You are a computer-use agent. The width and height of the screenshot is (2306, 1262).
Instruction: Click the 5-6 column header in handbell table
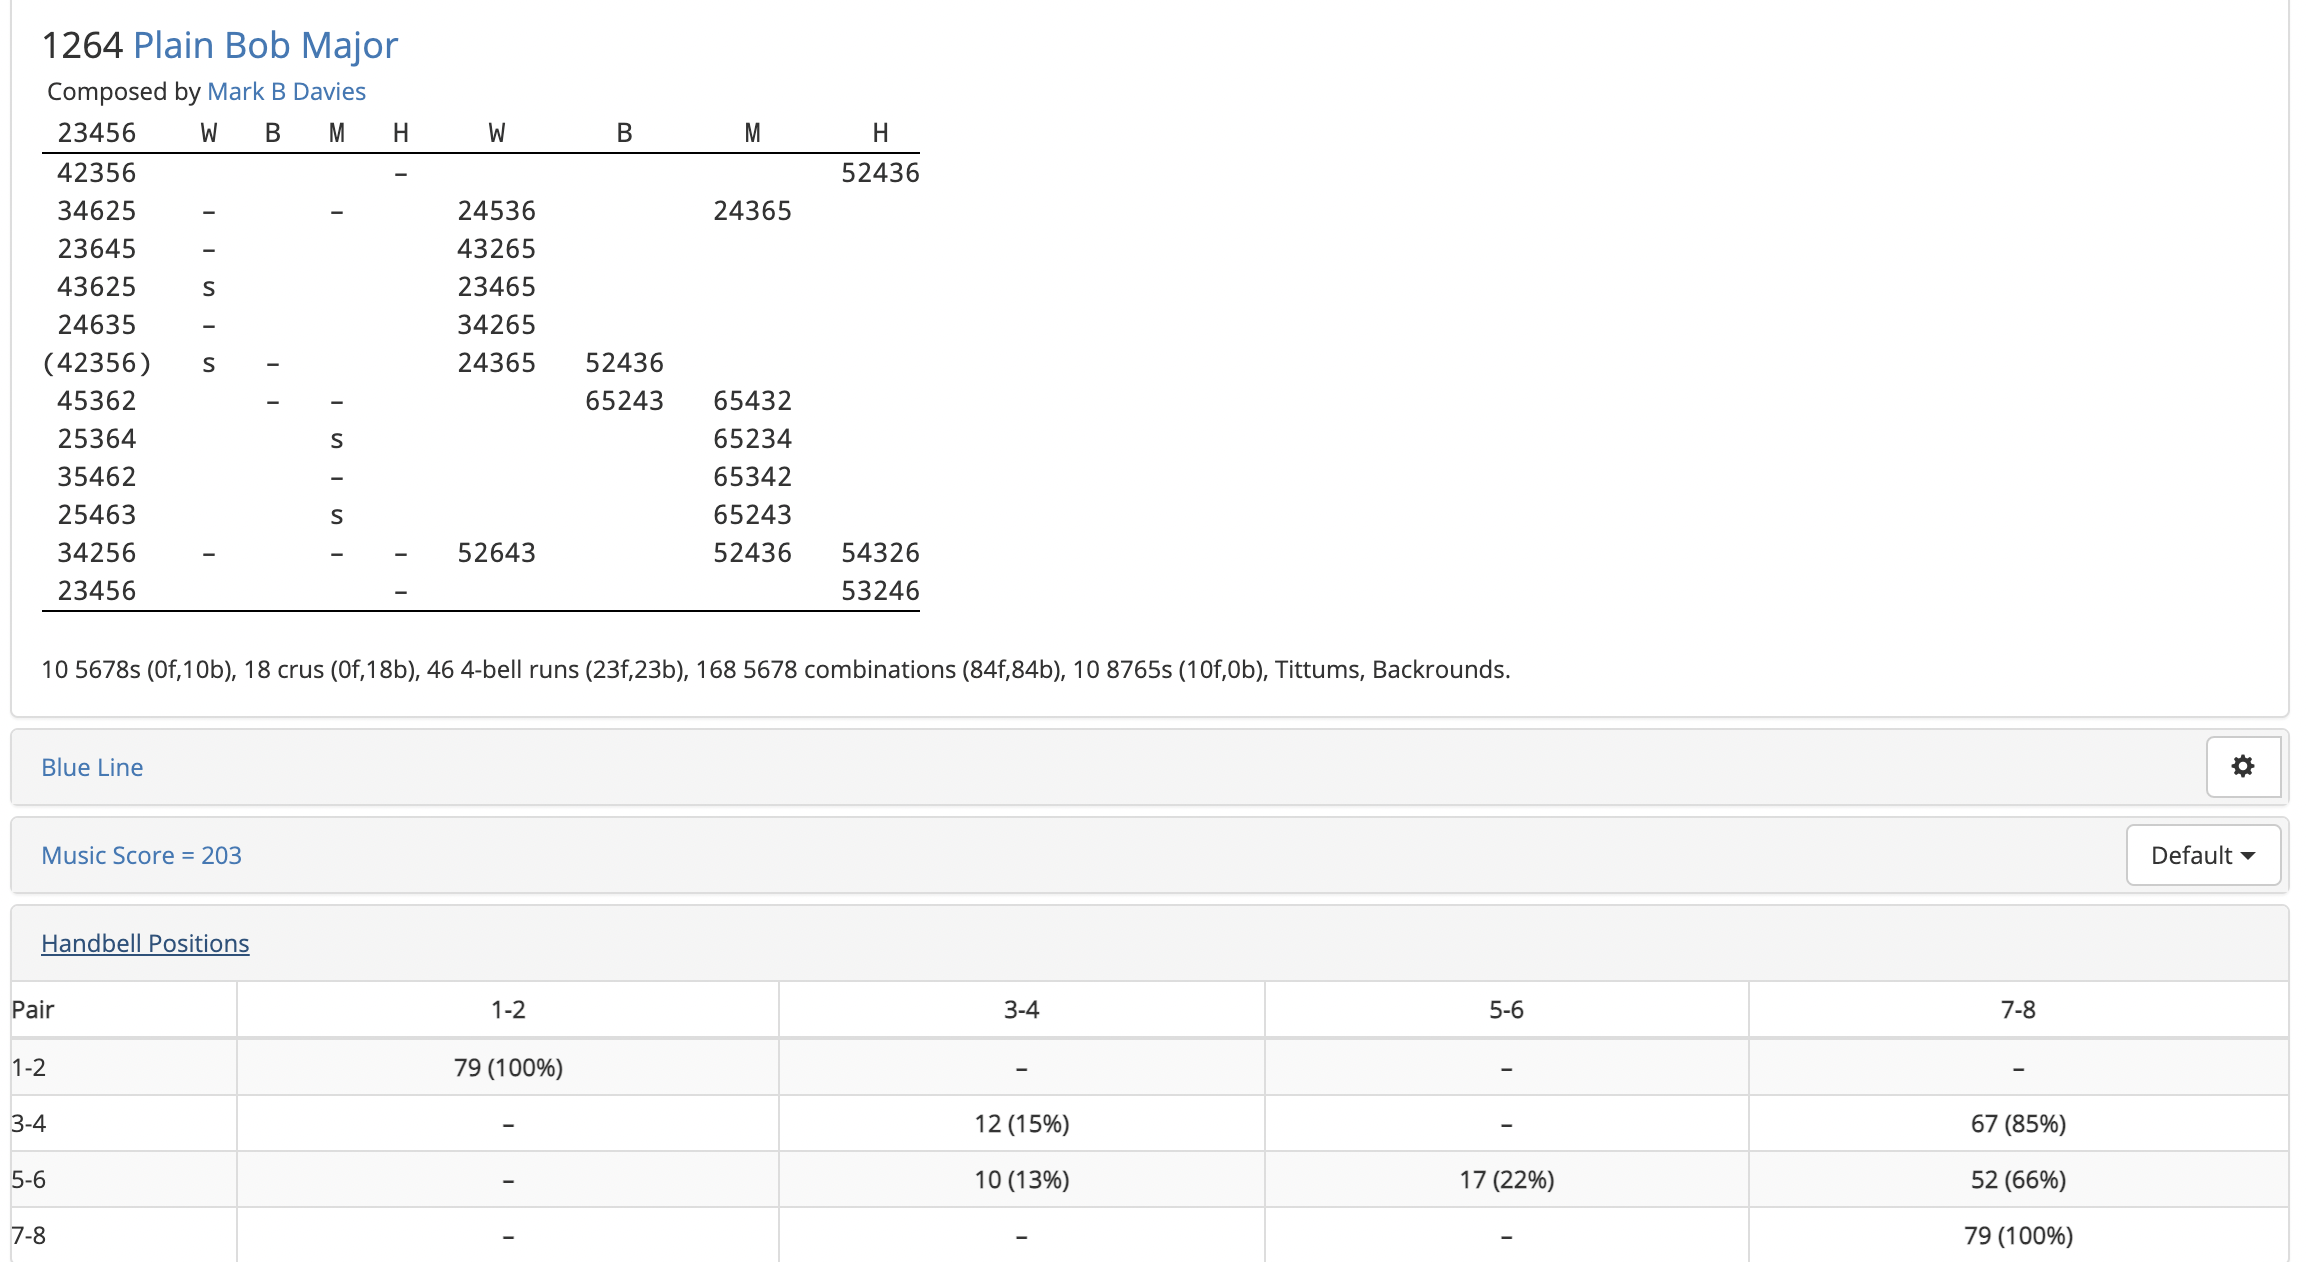click(x=1507, y=1009)
